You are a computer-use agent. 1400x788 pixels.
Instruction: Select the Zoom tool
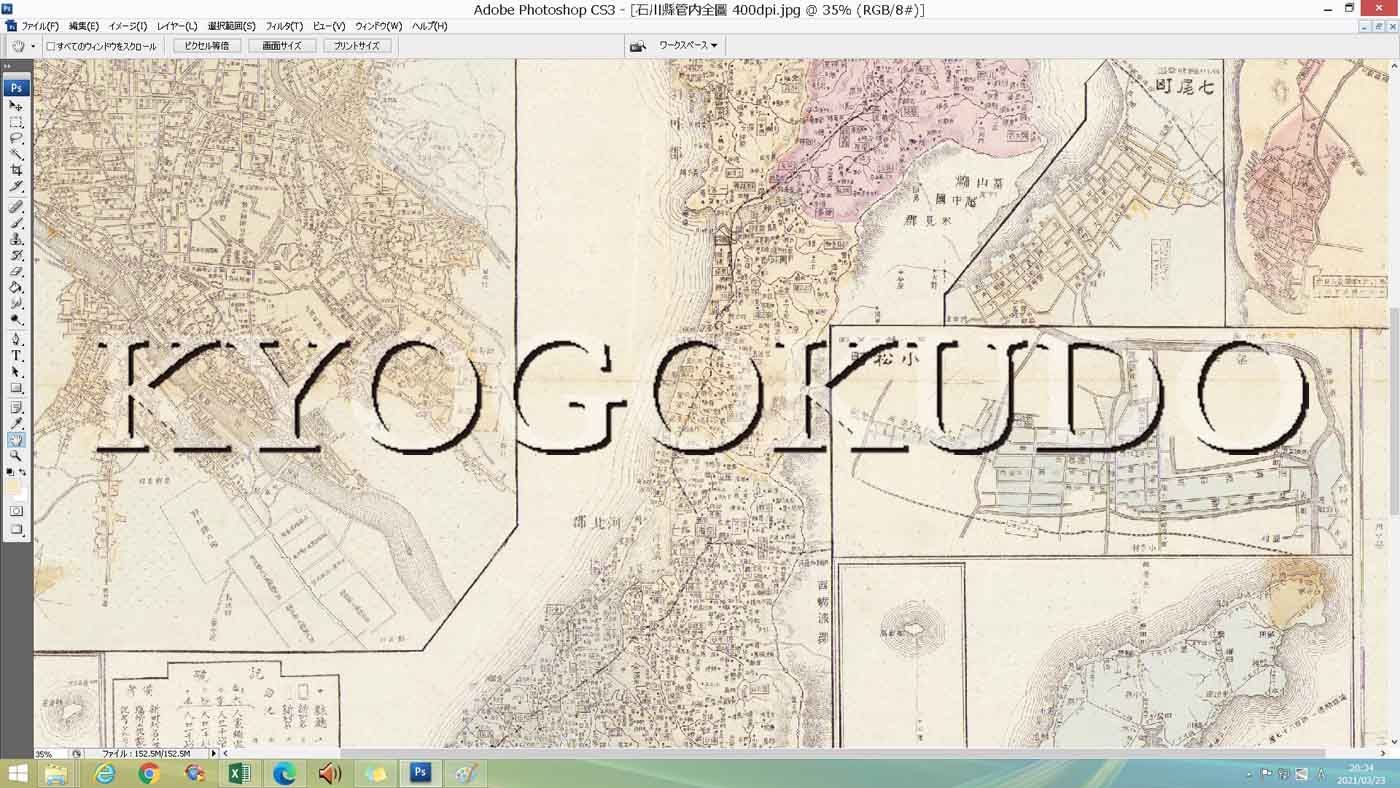tap(16, 455)
